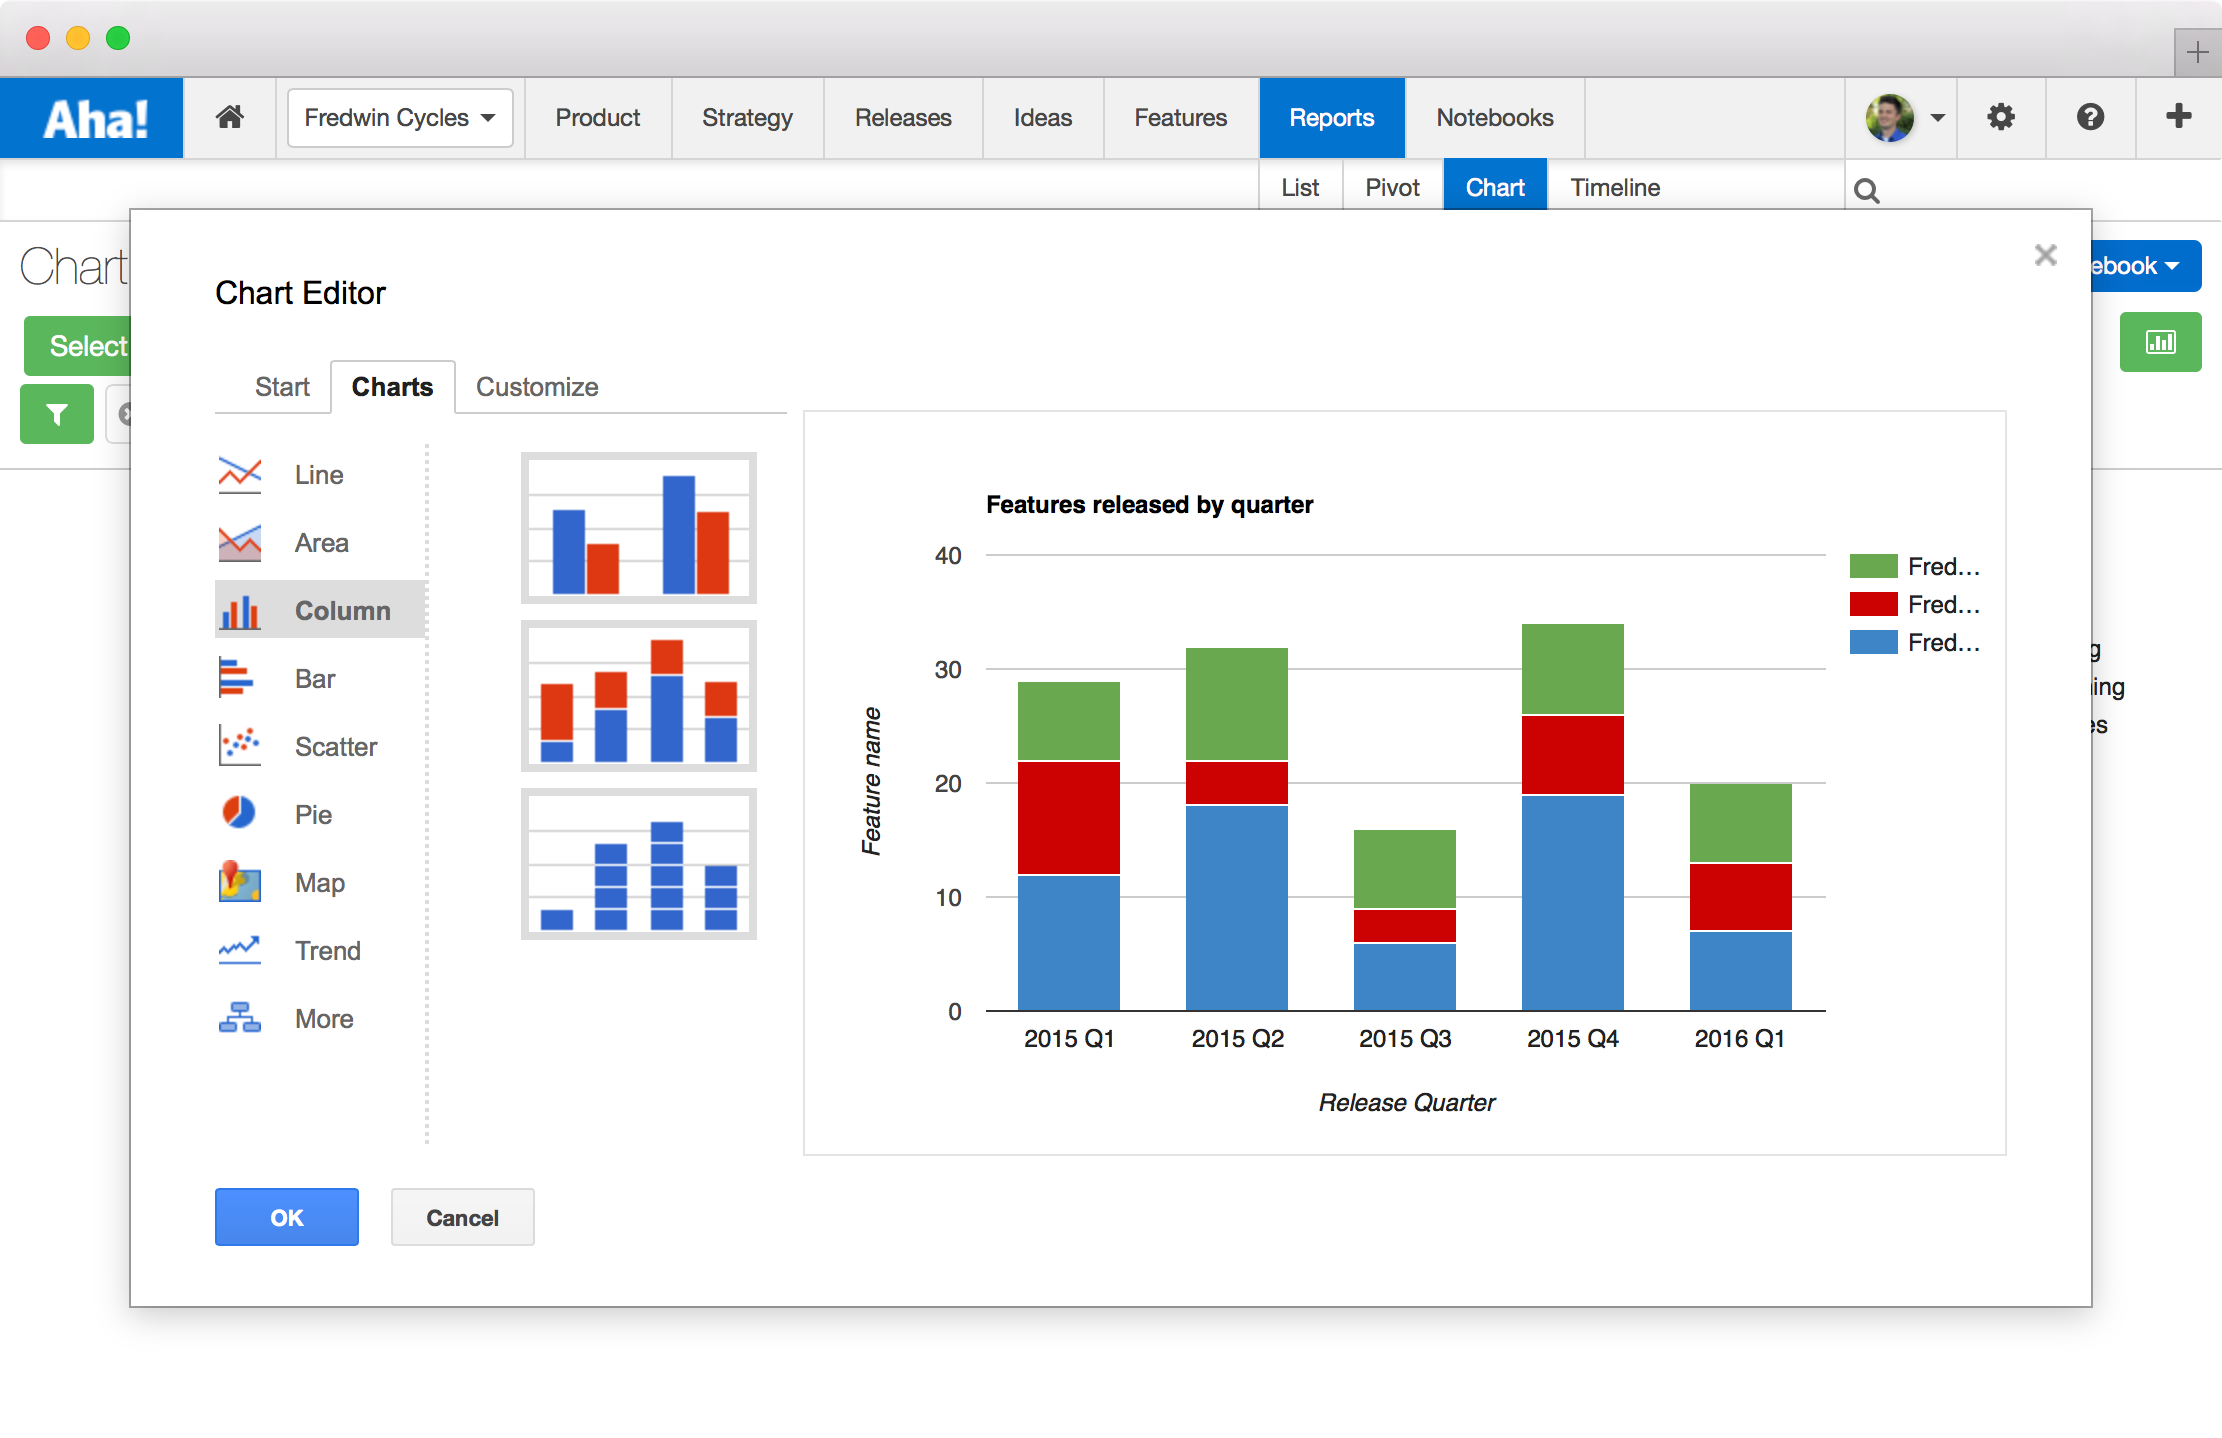
Task: Open the More chart types option
Action: [x=239, y=1018]
